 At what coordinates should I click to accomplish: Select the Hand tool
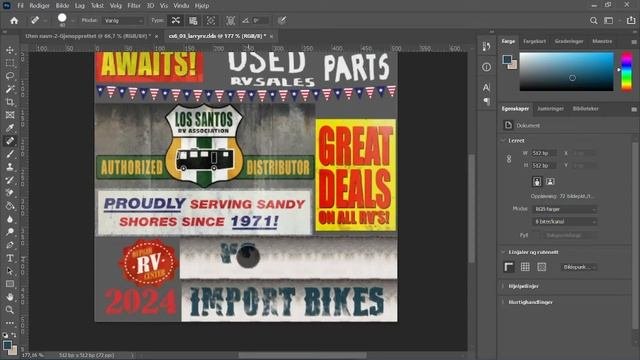(x=10, y=297)
